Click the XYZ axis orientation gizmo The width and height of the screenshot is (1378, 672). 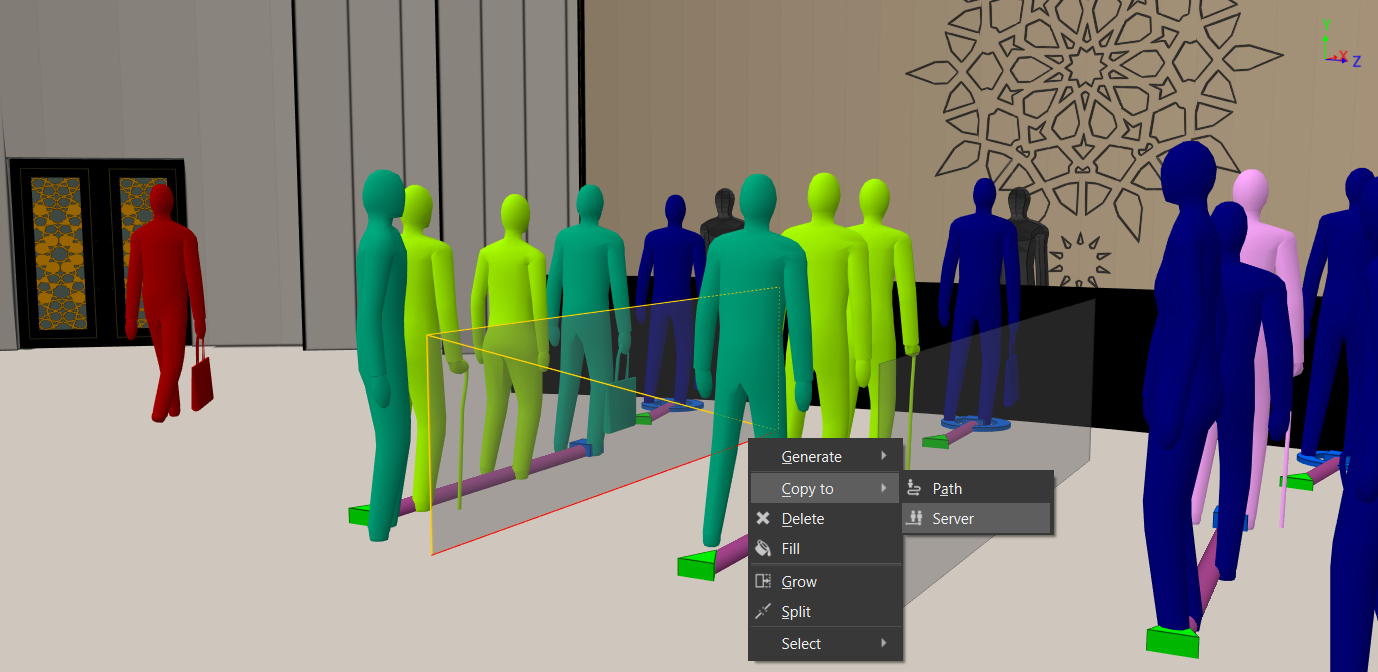[1340, 52]
